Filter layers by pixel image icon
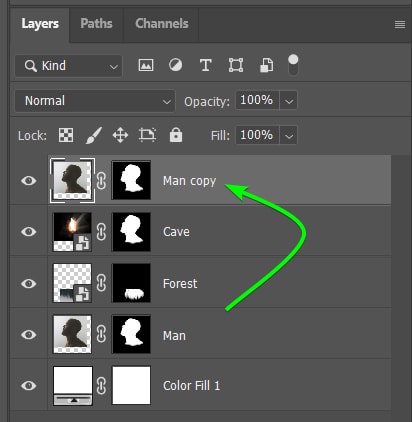The width and height of the screenshot is (412, 422). (x=146, y=65)
